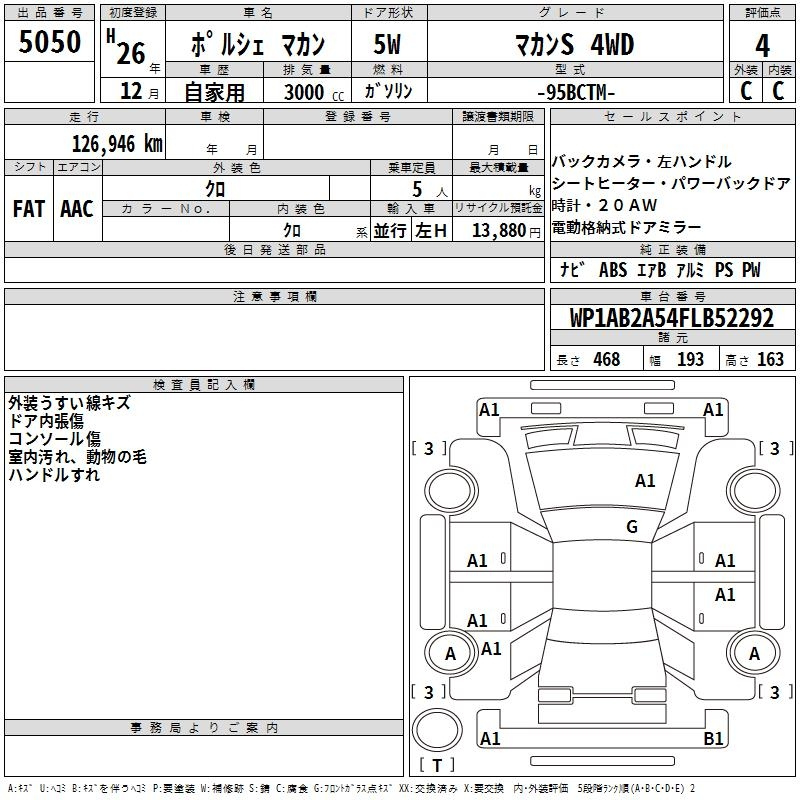Screen dimensions: 800x800
Task: Select the grade text マカンS 4WD
Action: pos(574,45)
